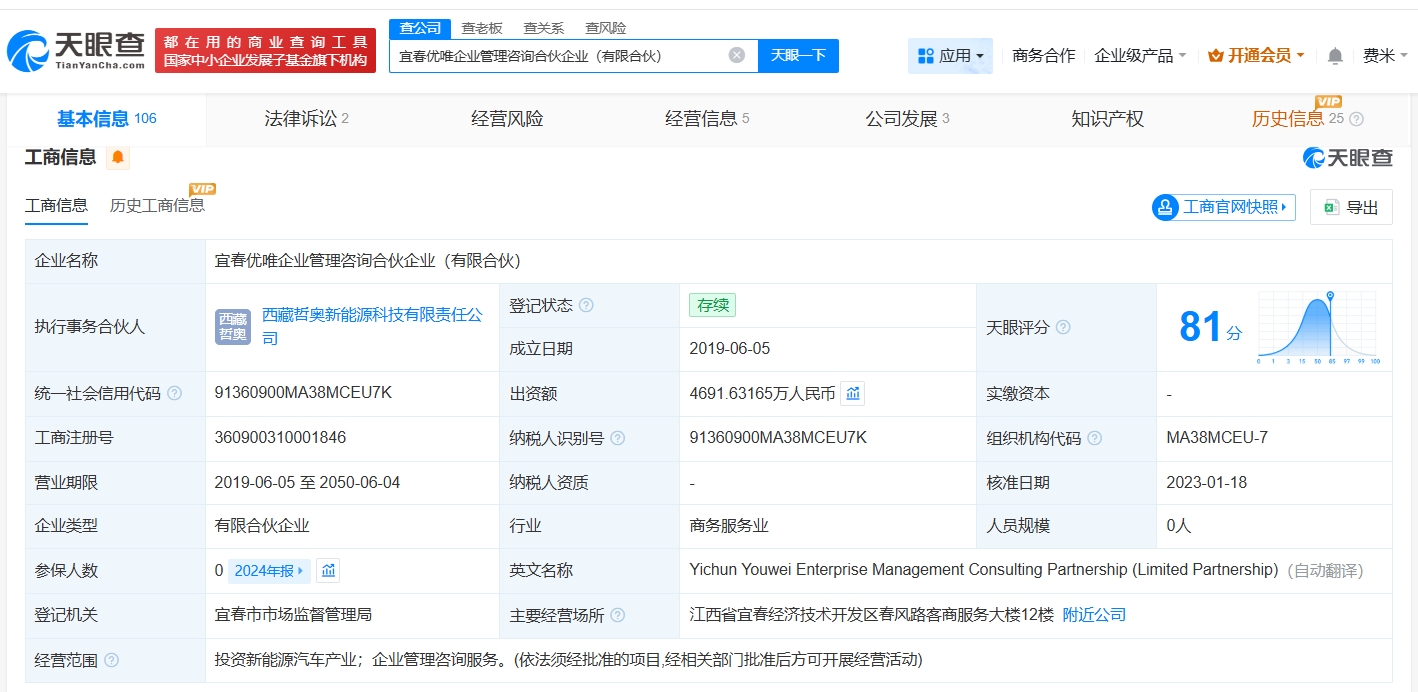This screenshot has height=692, width=1418.
Task: Open chart icon beside 2024年报
Action: (329, 571)
